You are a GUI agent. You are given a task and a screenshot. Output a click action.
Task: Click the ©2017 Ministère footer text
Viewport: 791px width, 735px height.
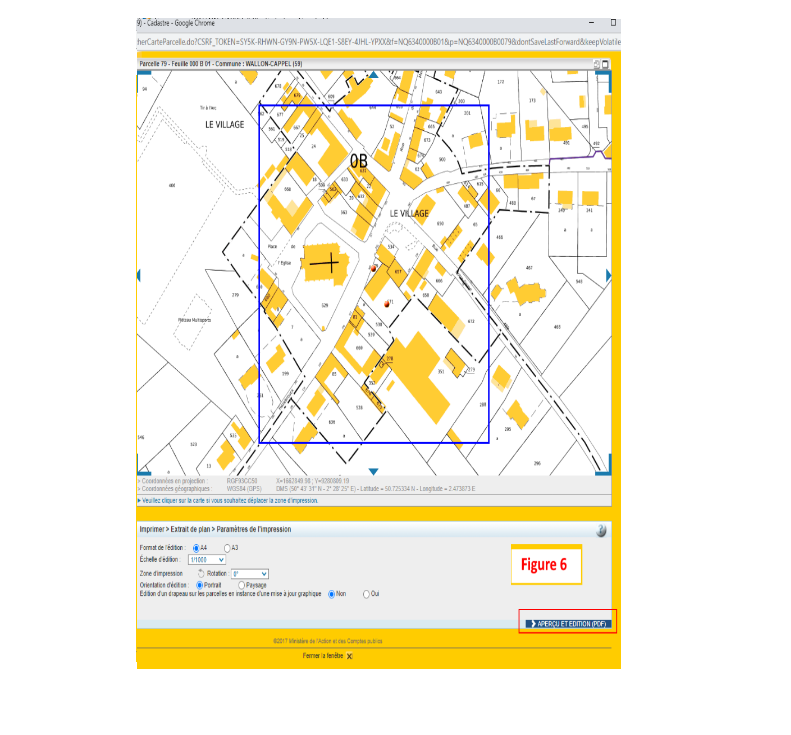point(328,641)
